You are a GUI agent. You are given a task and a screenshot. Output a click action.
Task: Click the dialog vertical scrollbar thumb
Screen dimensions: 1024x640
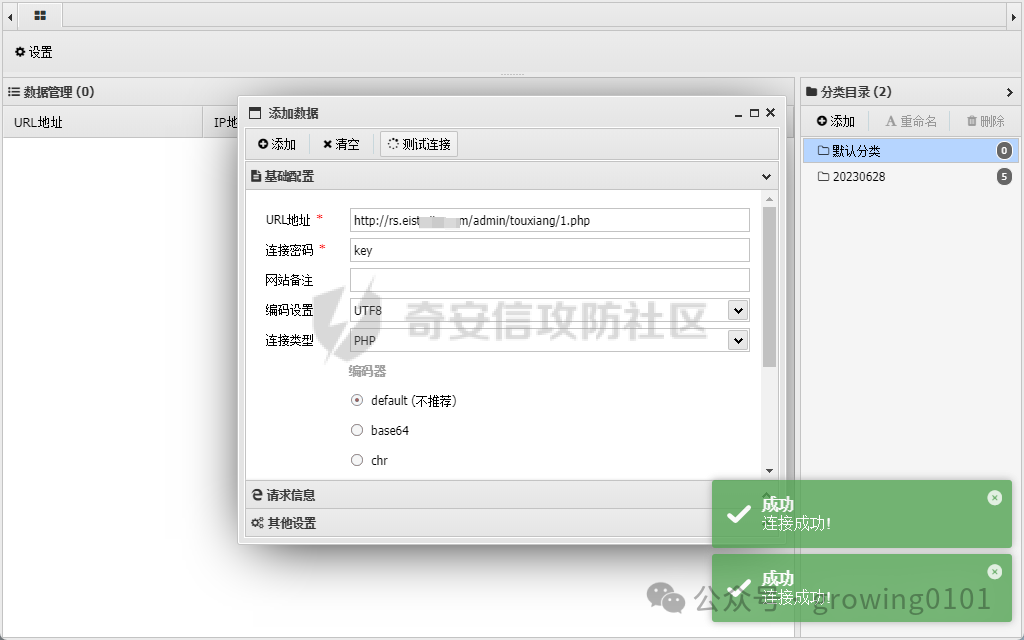[x=769, y=287]
